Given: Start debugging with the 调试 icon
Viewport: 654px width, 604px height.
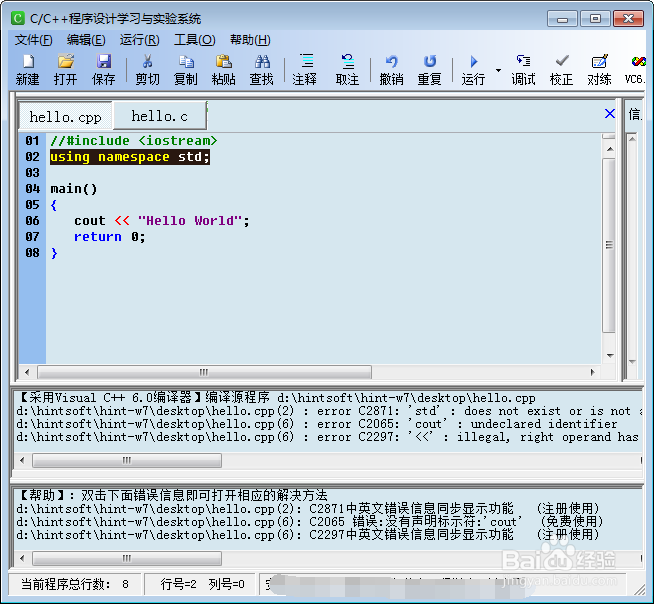Looking at the screenshot, I should [x=523, y=70].
